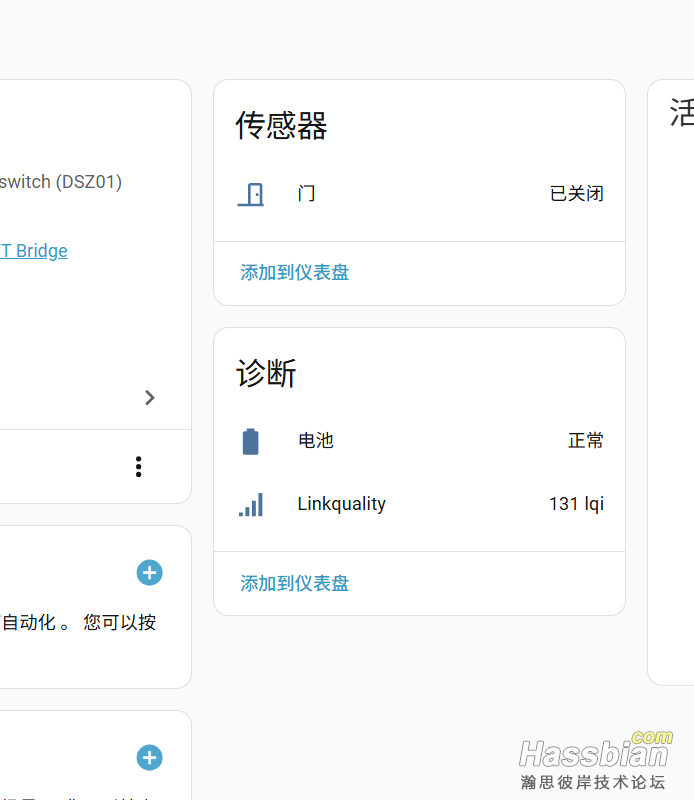Click the 正常 battery state value
The width and height of the screenshot is (694, 800).
pos(585,441)
